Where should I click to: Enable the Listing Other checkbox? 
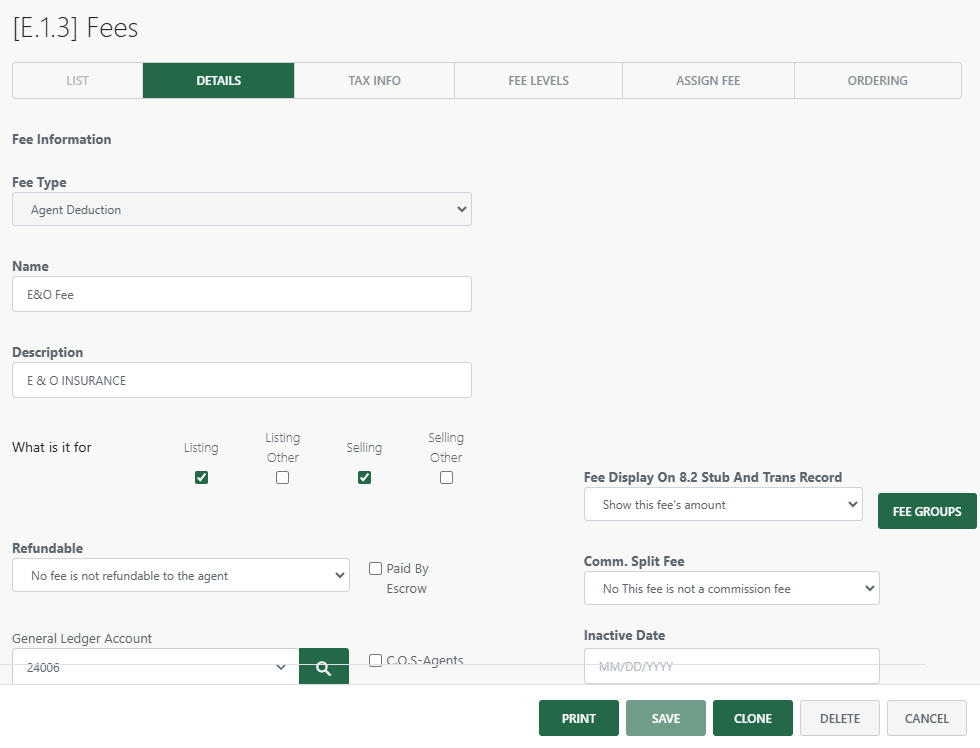click(x=282, y=477)
